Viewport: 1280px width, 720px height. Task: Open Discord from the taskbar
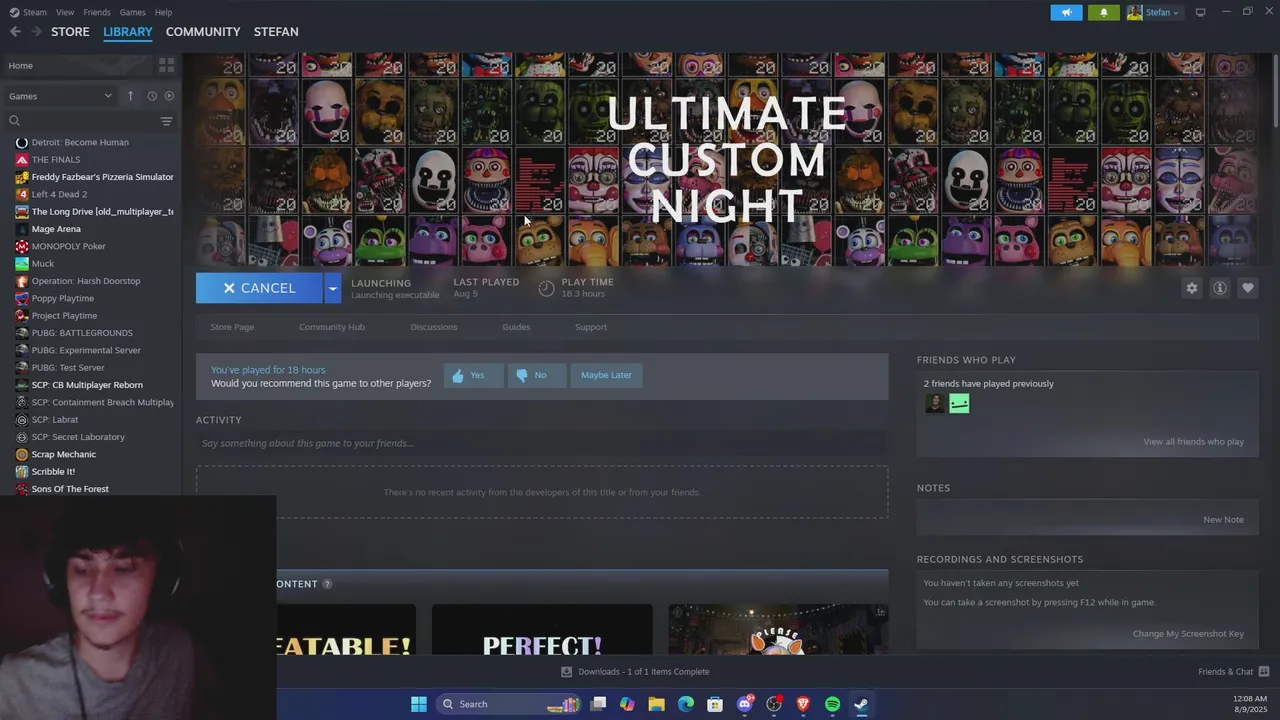(x=744, y=704)
